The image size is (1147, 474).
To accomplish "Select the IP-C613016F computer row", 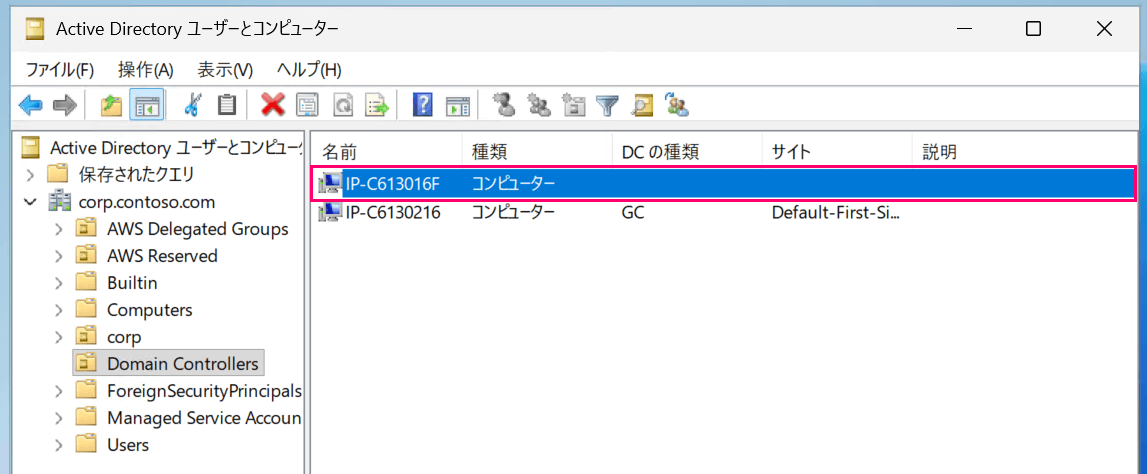I will [724, 183].
